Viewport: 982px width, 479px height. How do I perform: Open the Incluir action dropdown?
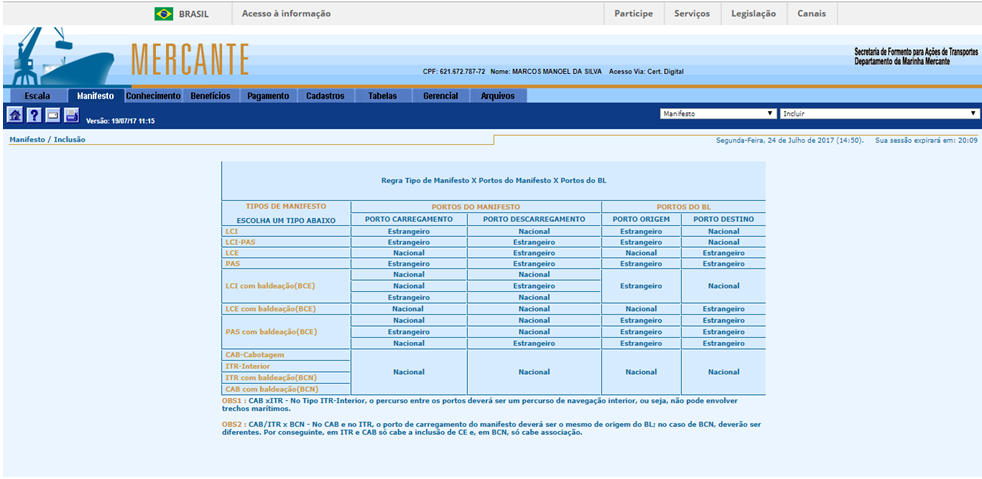click(x=879, y=114)
